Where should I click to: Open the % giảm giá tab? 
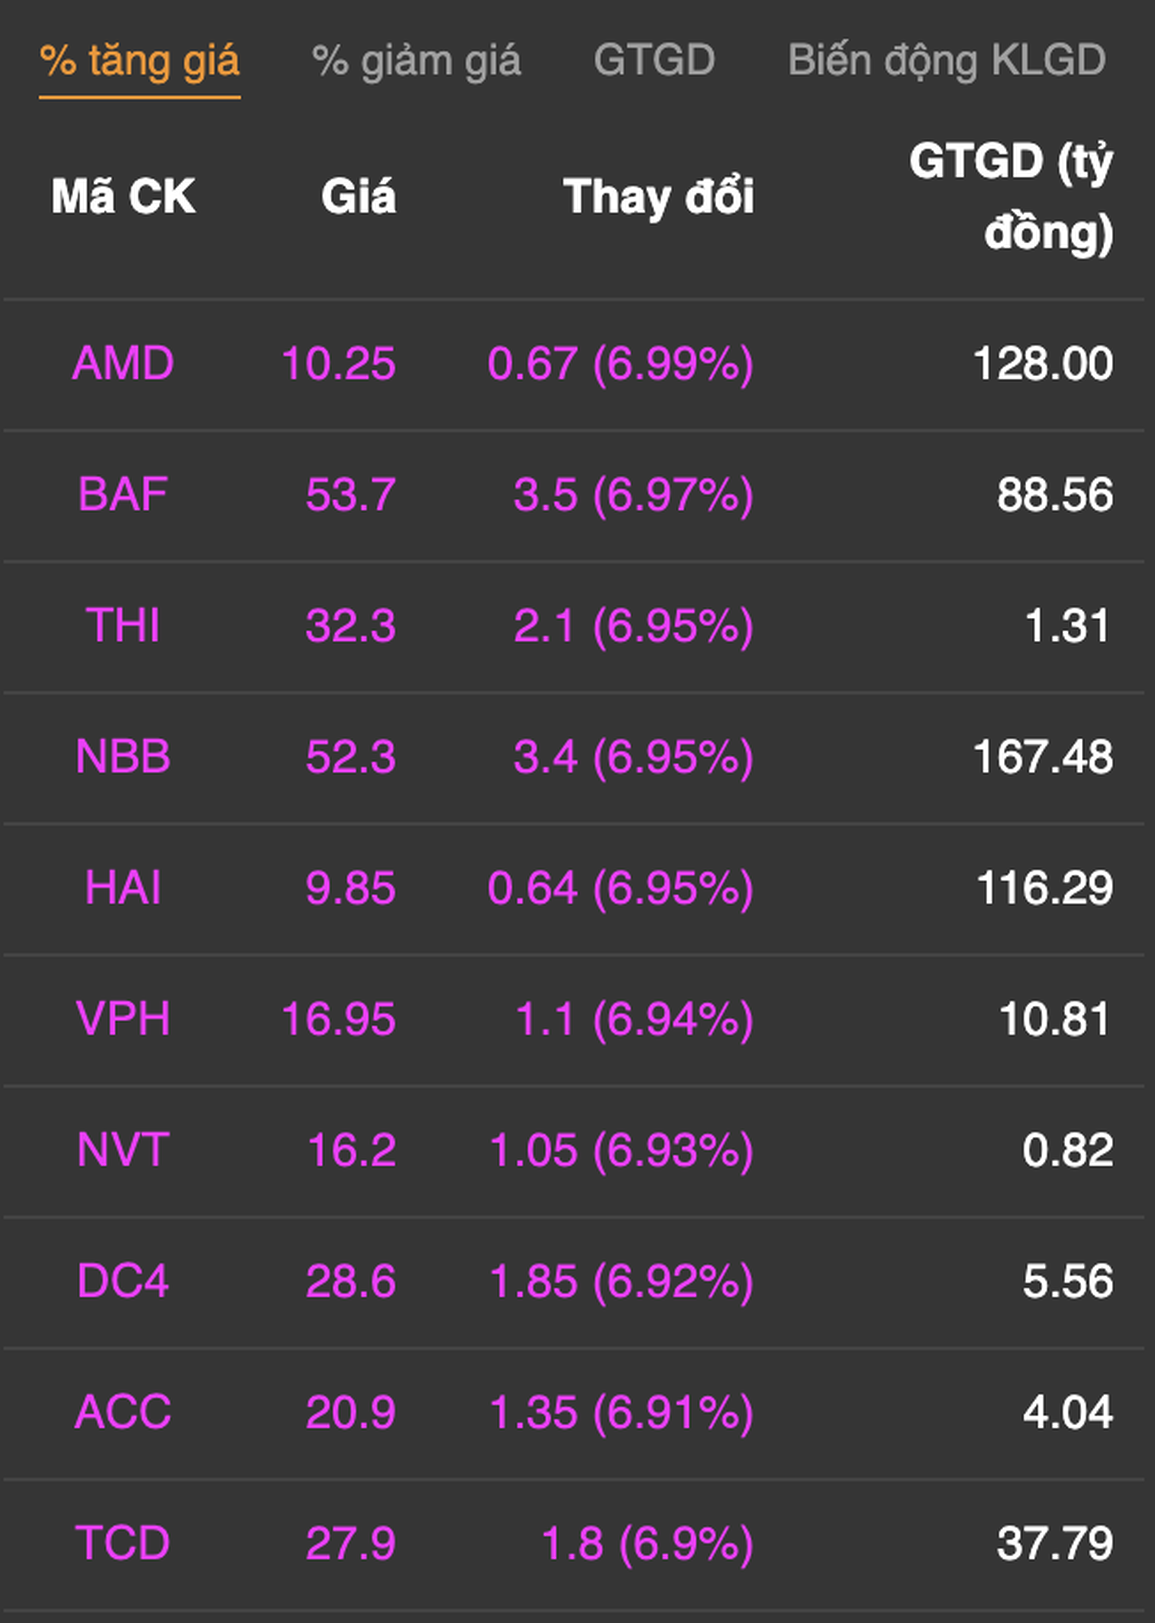(x=416, y=62)
